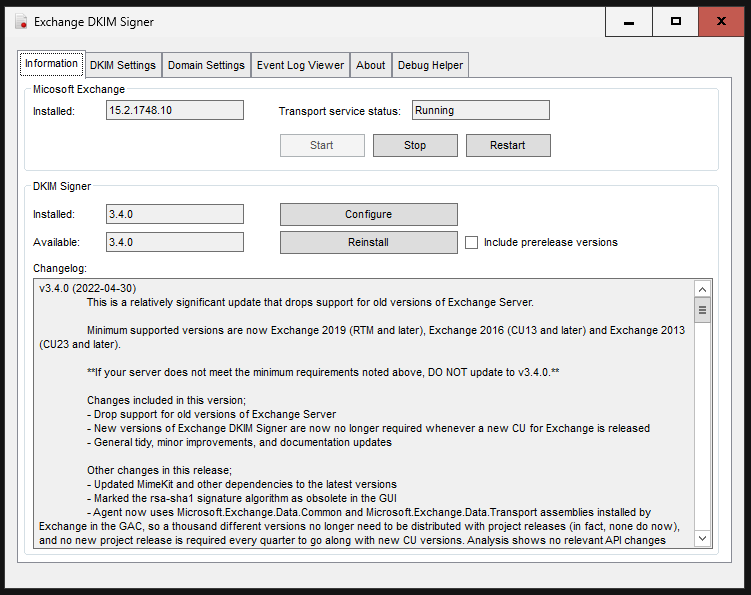
Task: Click the "Changelog:" label
Action: pos(60,268)
